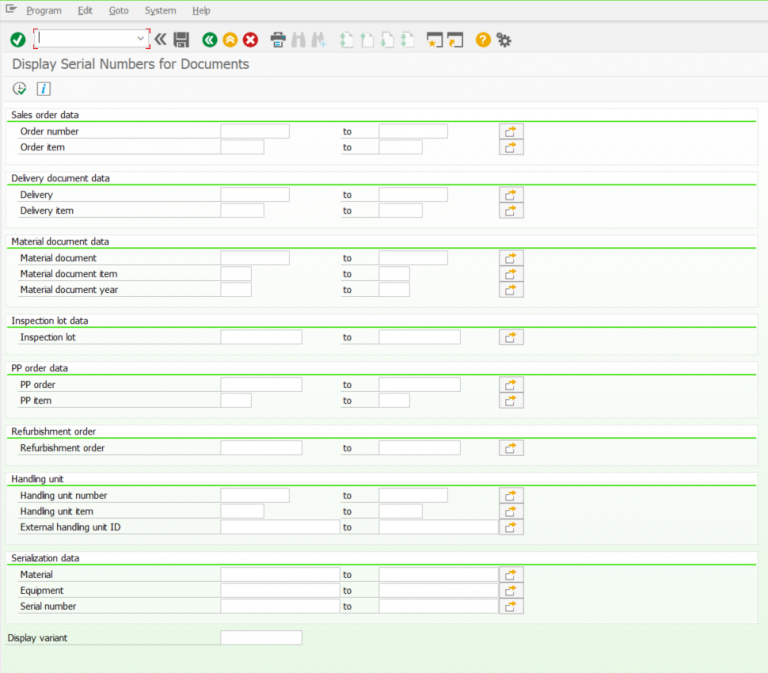Click the red Cancel icon
This screenshot has width=768, height=673.
(250, 39)
